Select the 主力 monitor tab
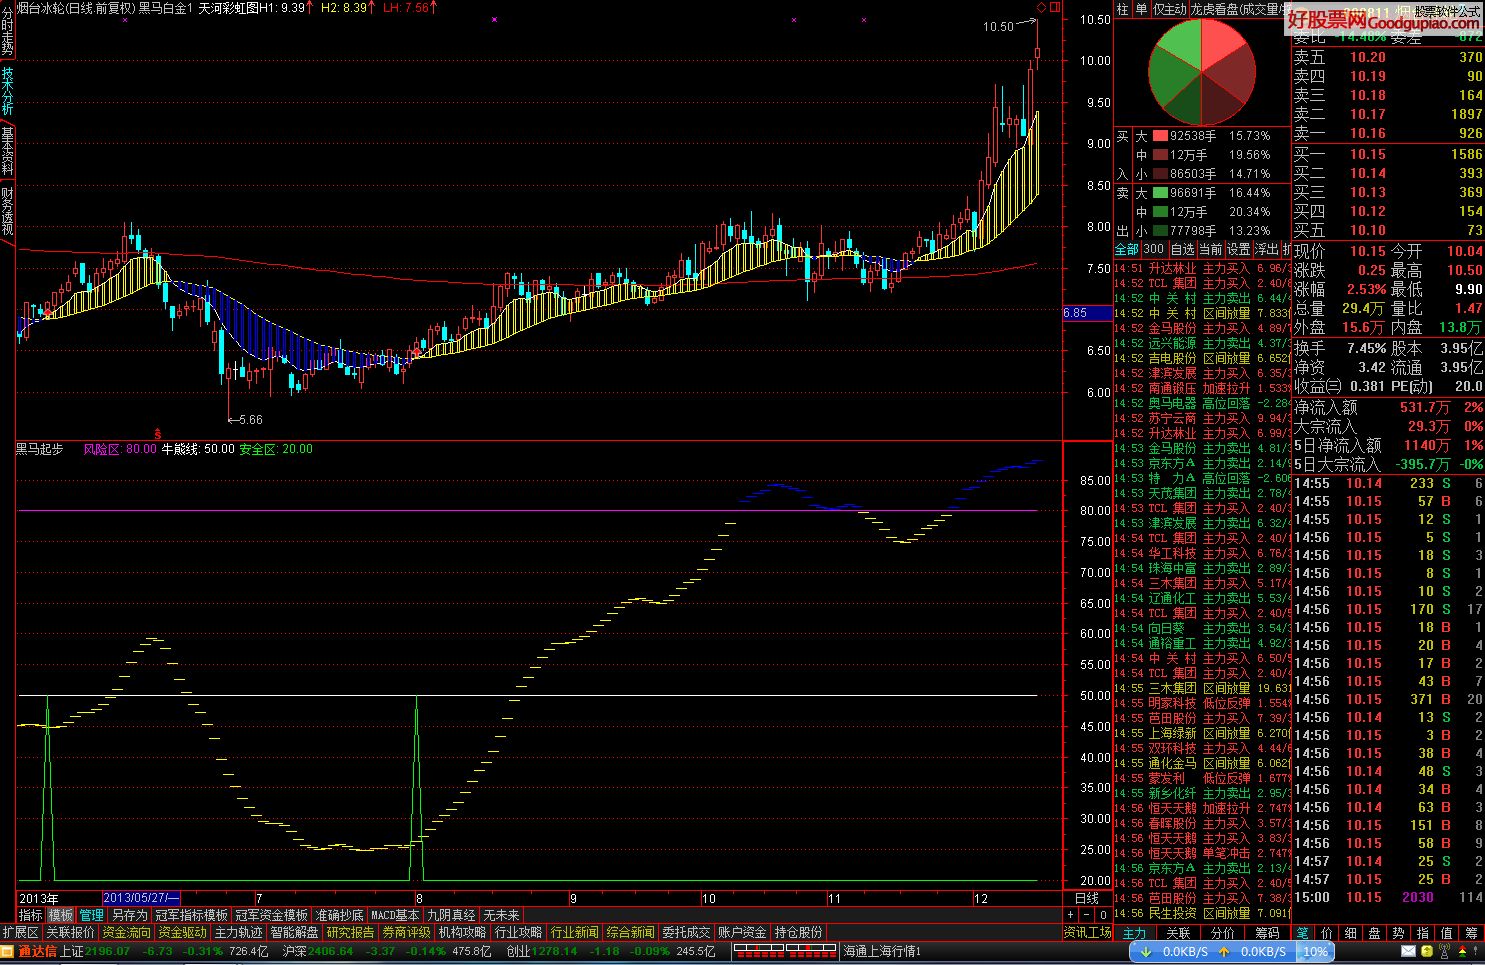The height and width of the screenshot is (965, 1485). [x=1135, y=933]
